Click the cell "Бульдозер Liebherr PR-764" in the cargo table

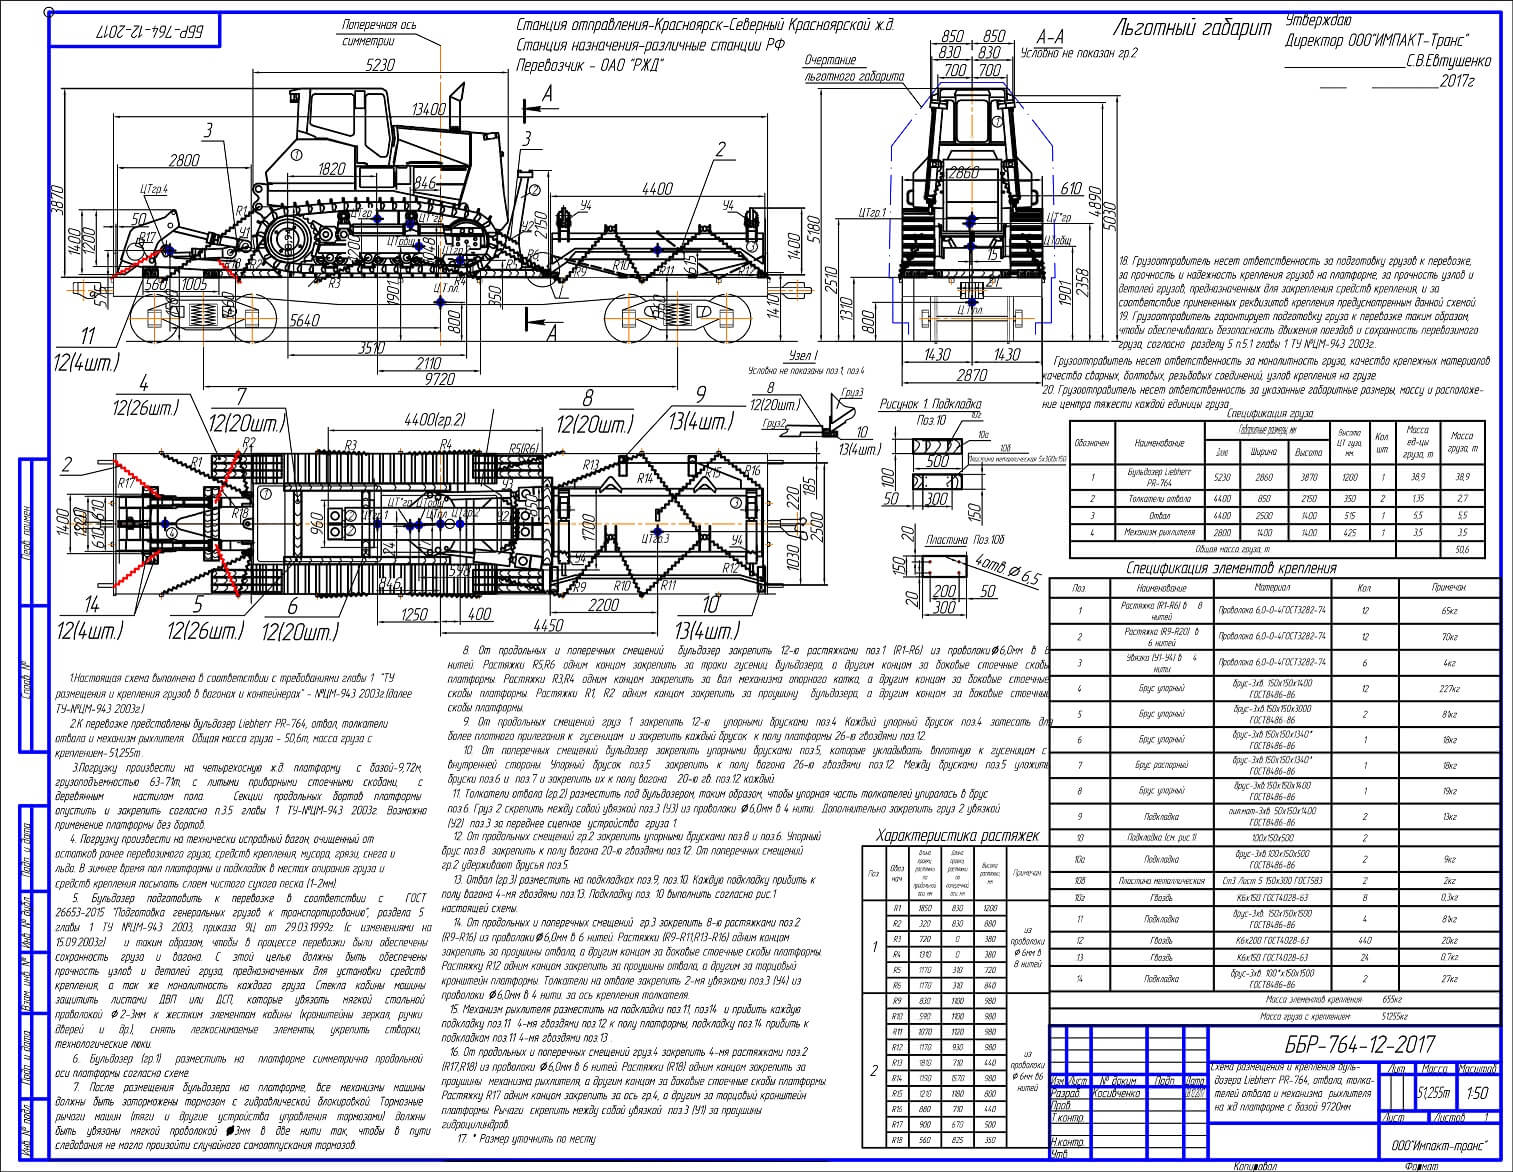[x=1159, y=478]
